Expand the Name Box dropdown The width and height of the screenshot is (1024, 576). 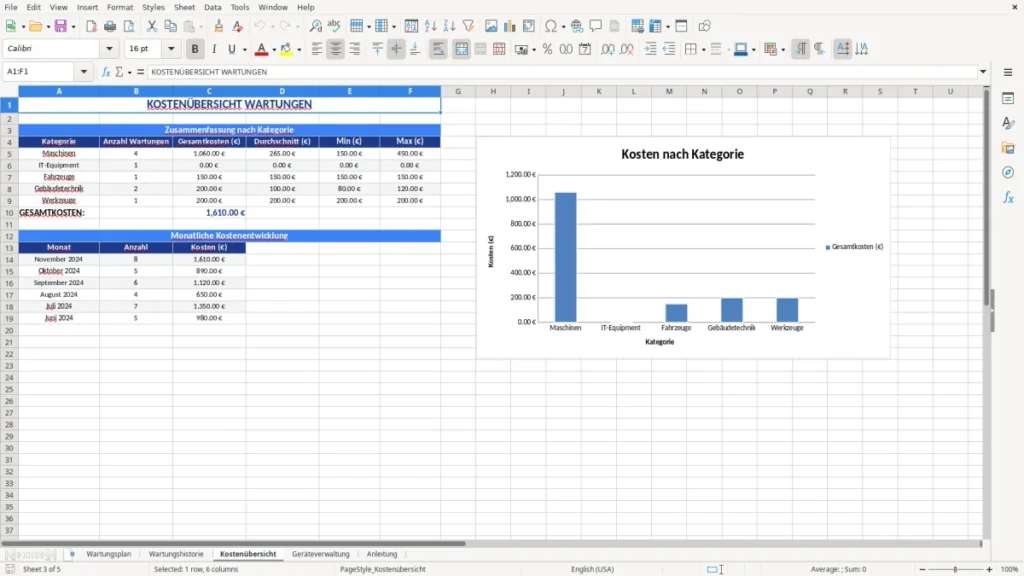coord(84,72)
